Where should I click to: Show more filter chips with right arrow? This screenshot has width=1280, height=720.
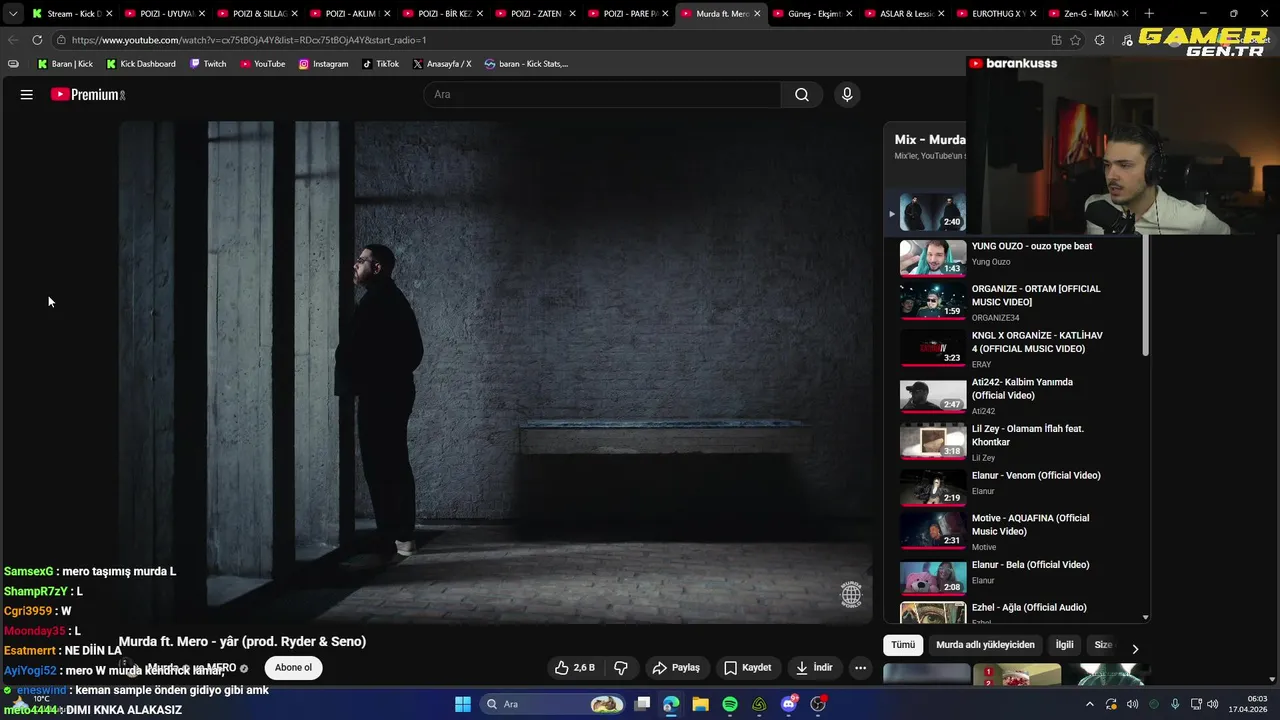[1135, 648]
